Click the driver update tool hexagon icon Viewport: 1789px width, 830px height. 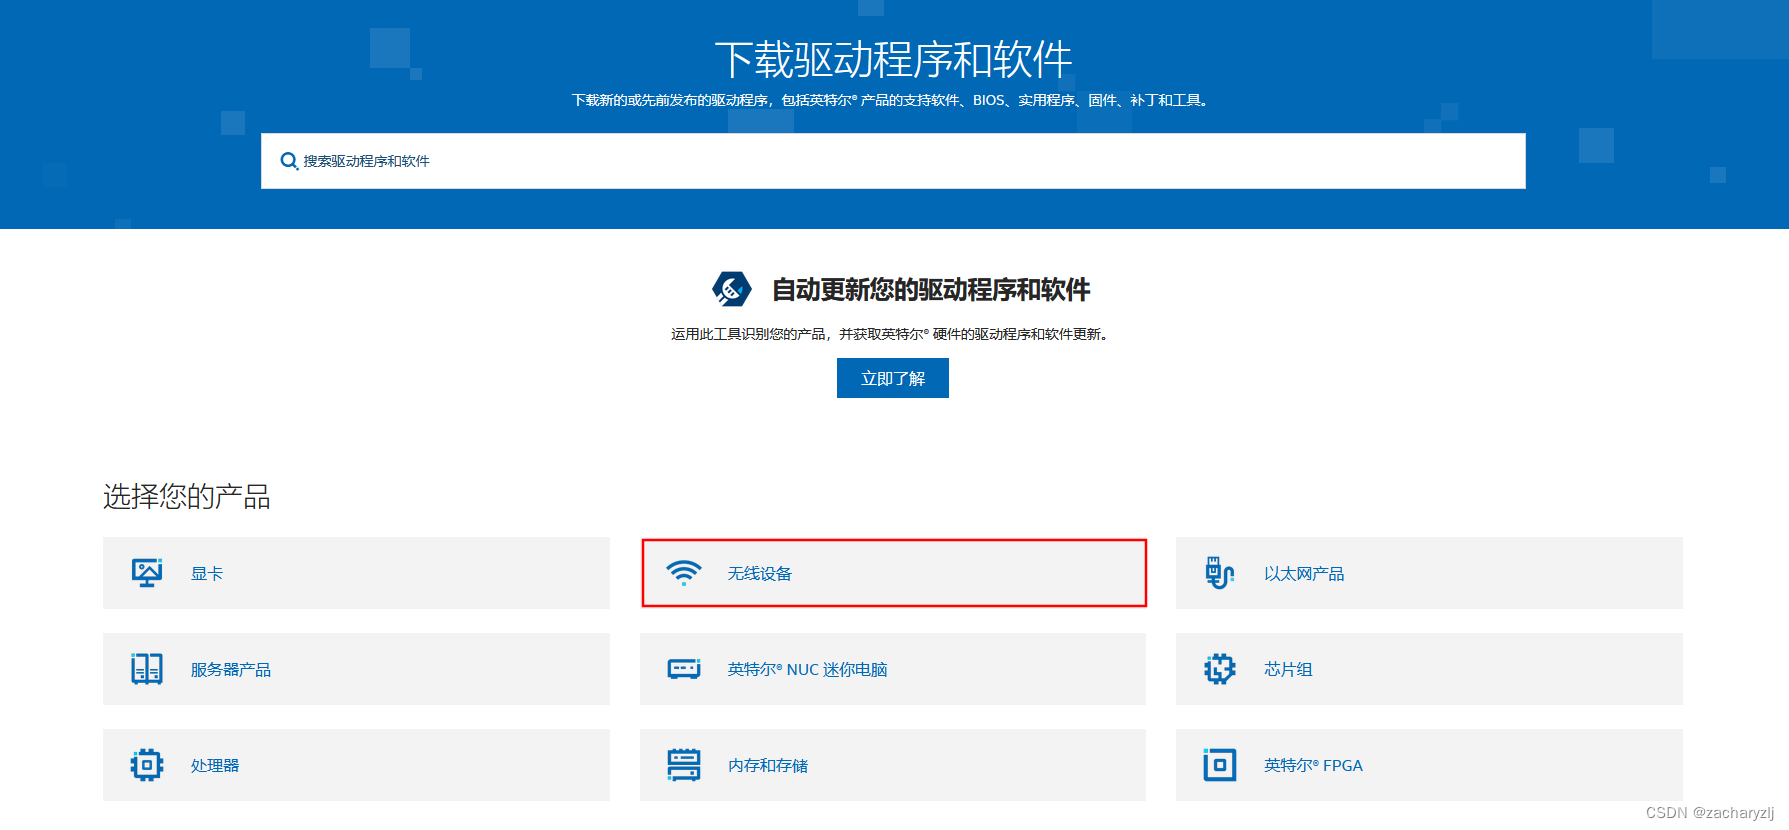pos(732,289)
